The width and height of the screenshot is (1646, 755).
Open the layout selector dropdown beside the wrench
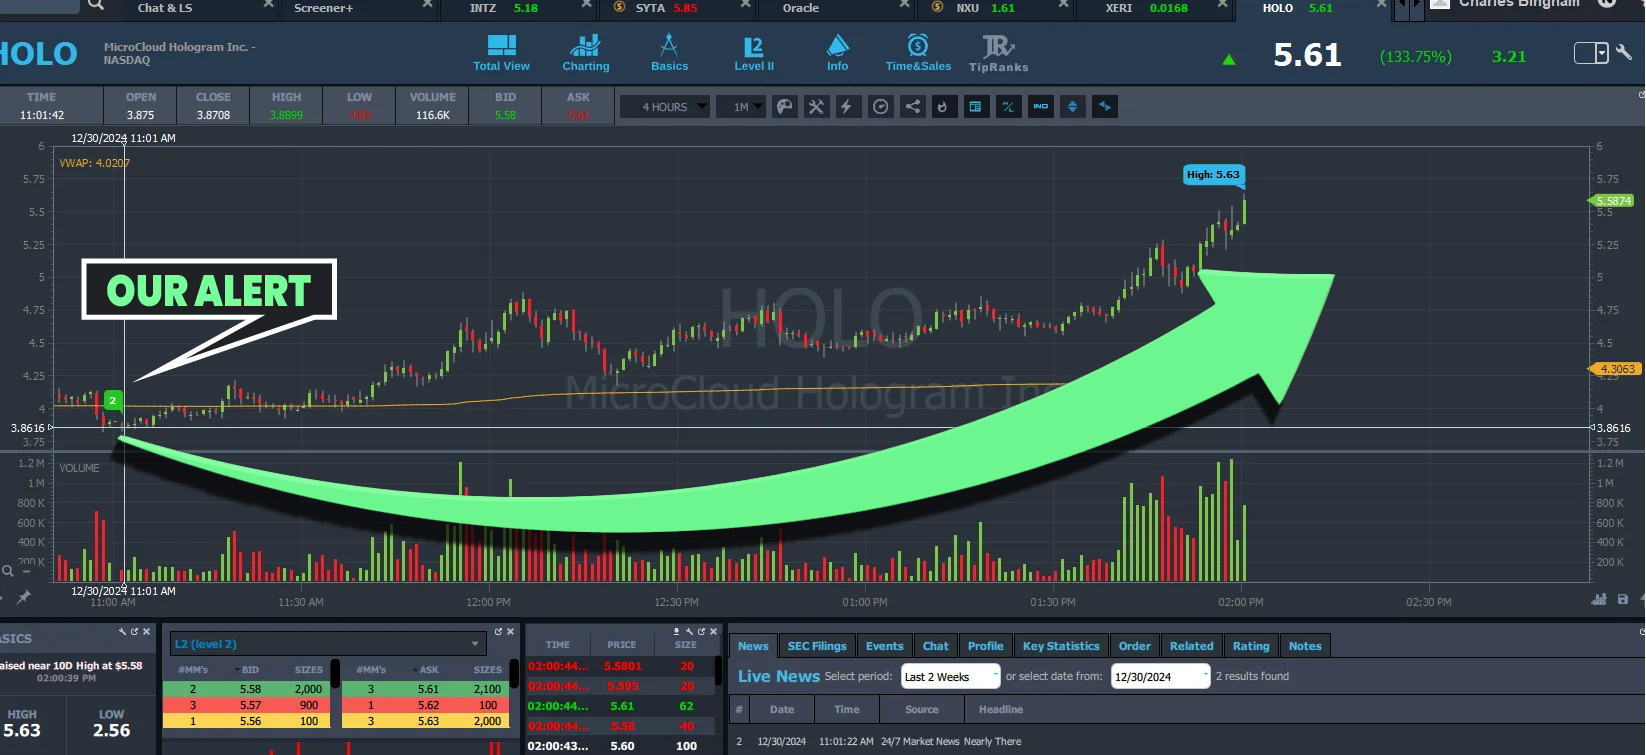tap(1591, 53)
